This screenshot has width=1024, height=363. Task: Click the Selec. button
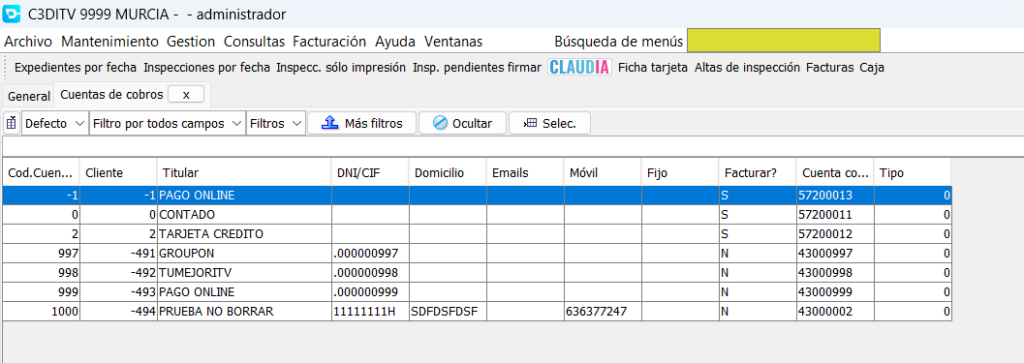pyautogui.click(x=550, y=123)
